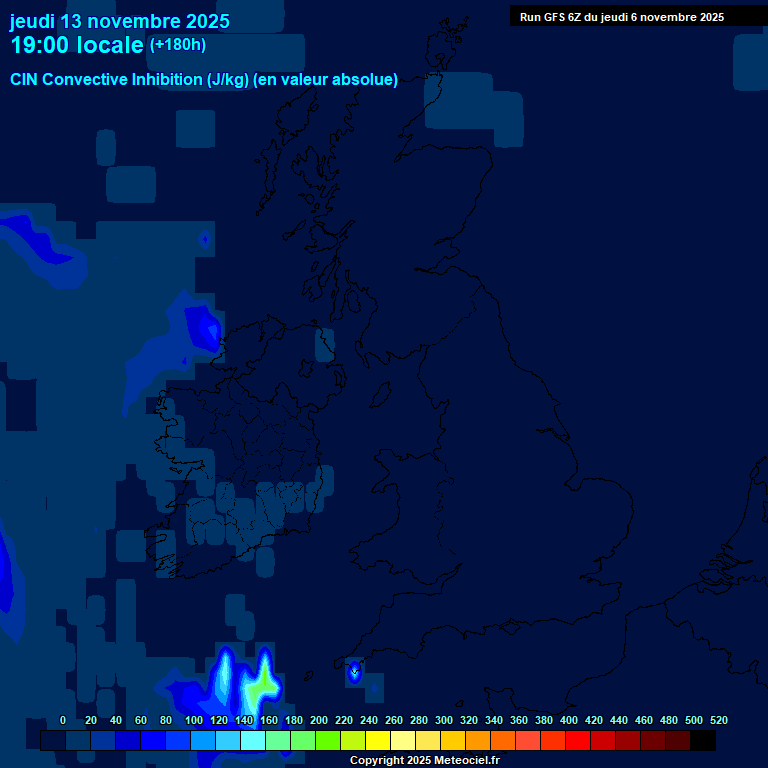
Task: Click the date text "jeudi 13 novembre 2025"
Action: click(120, 22)
